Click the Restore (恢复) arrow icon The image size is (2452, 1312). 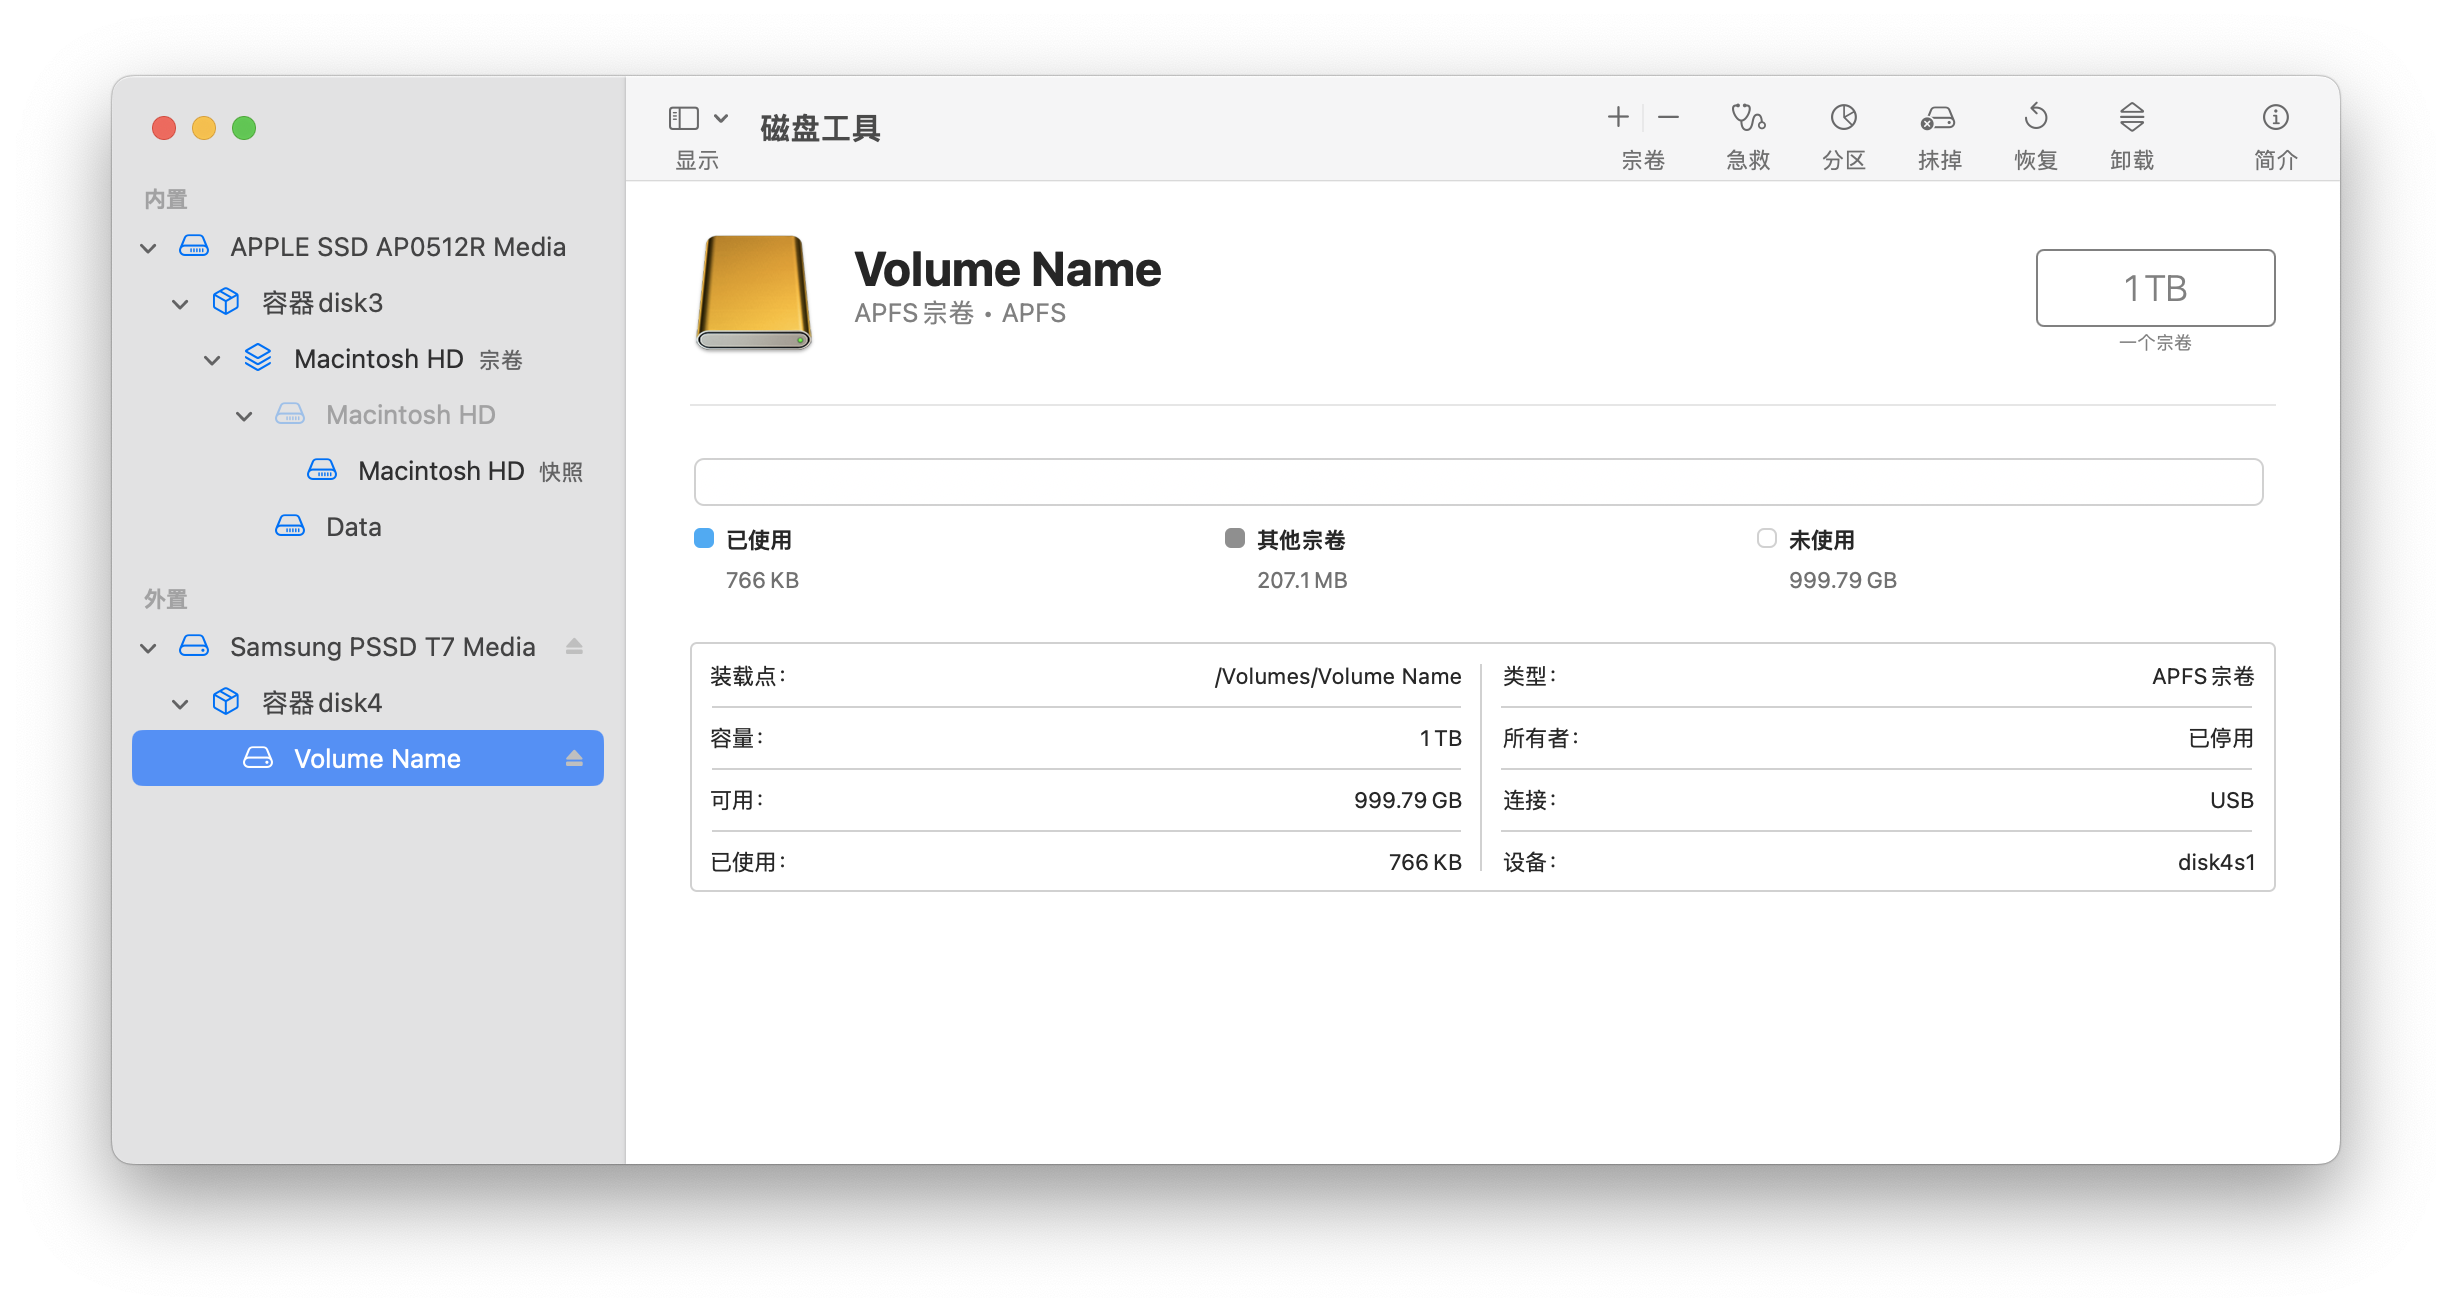tap(2035, 119)
